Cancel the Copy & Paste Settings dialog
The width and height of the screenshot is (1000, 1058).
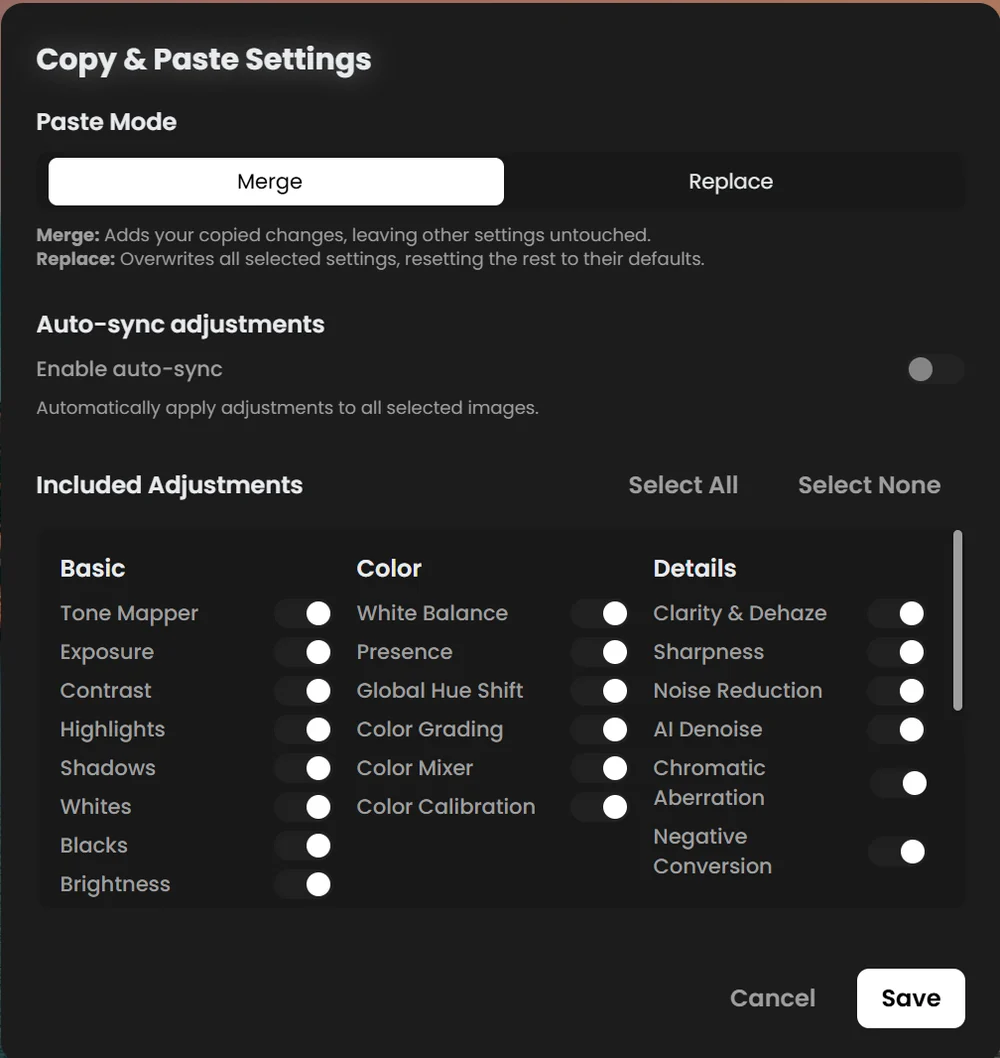(773, 998)
